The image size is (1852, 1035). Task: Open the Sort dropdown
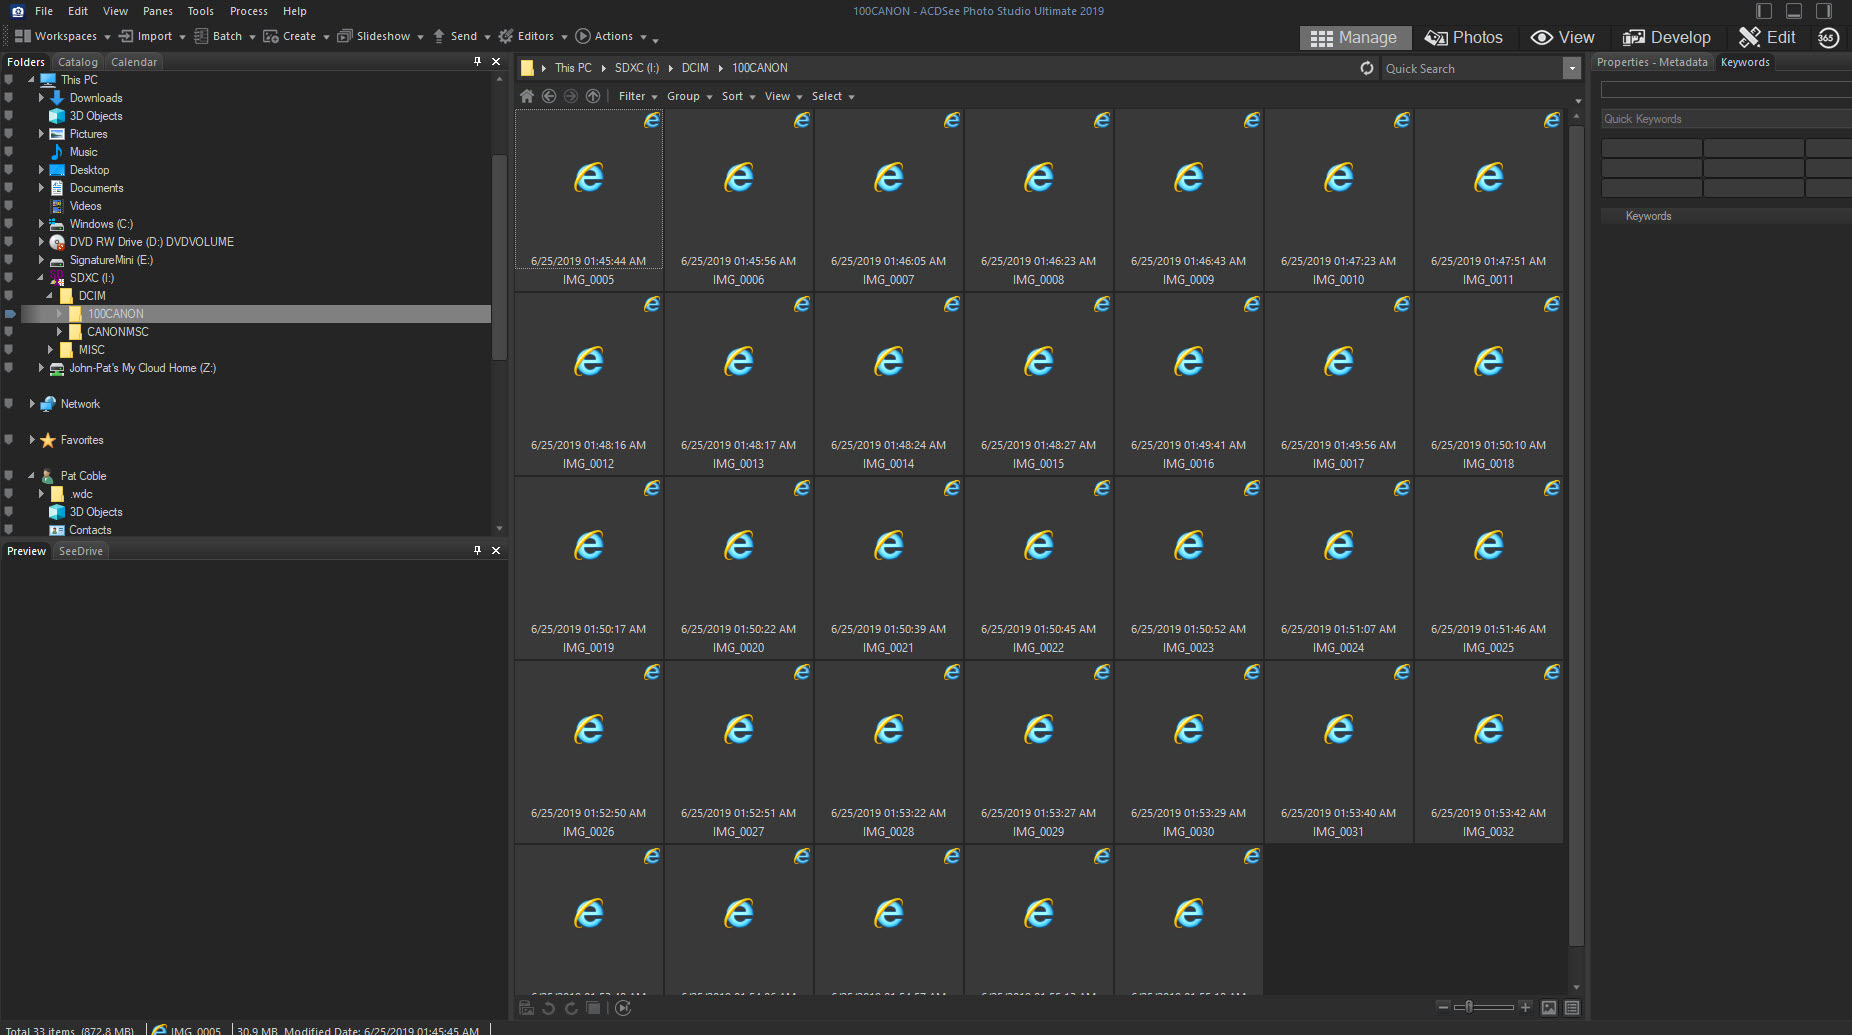[x=738, y=96]
